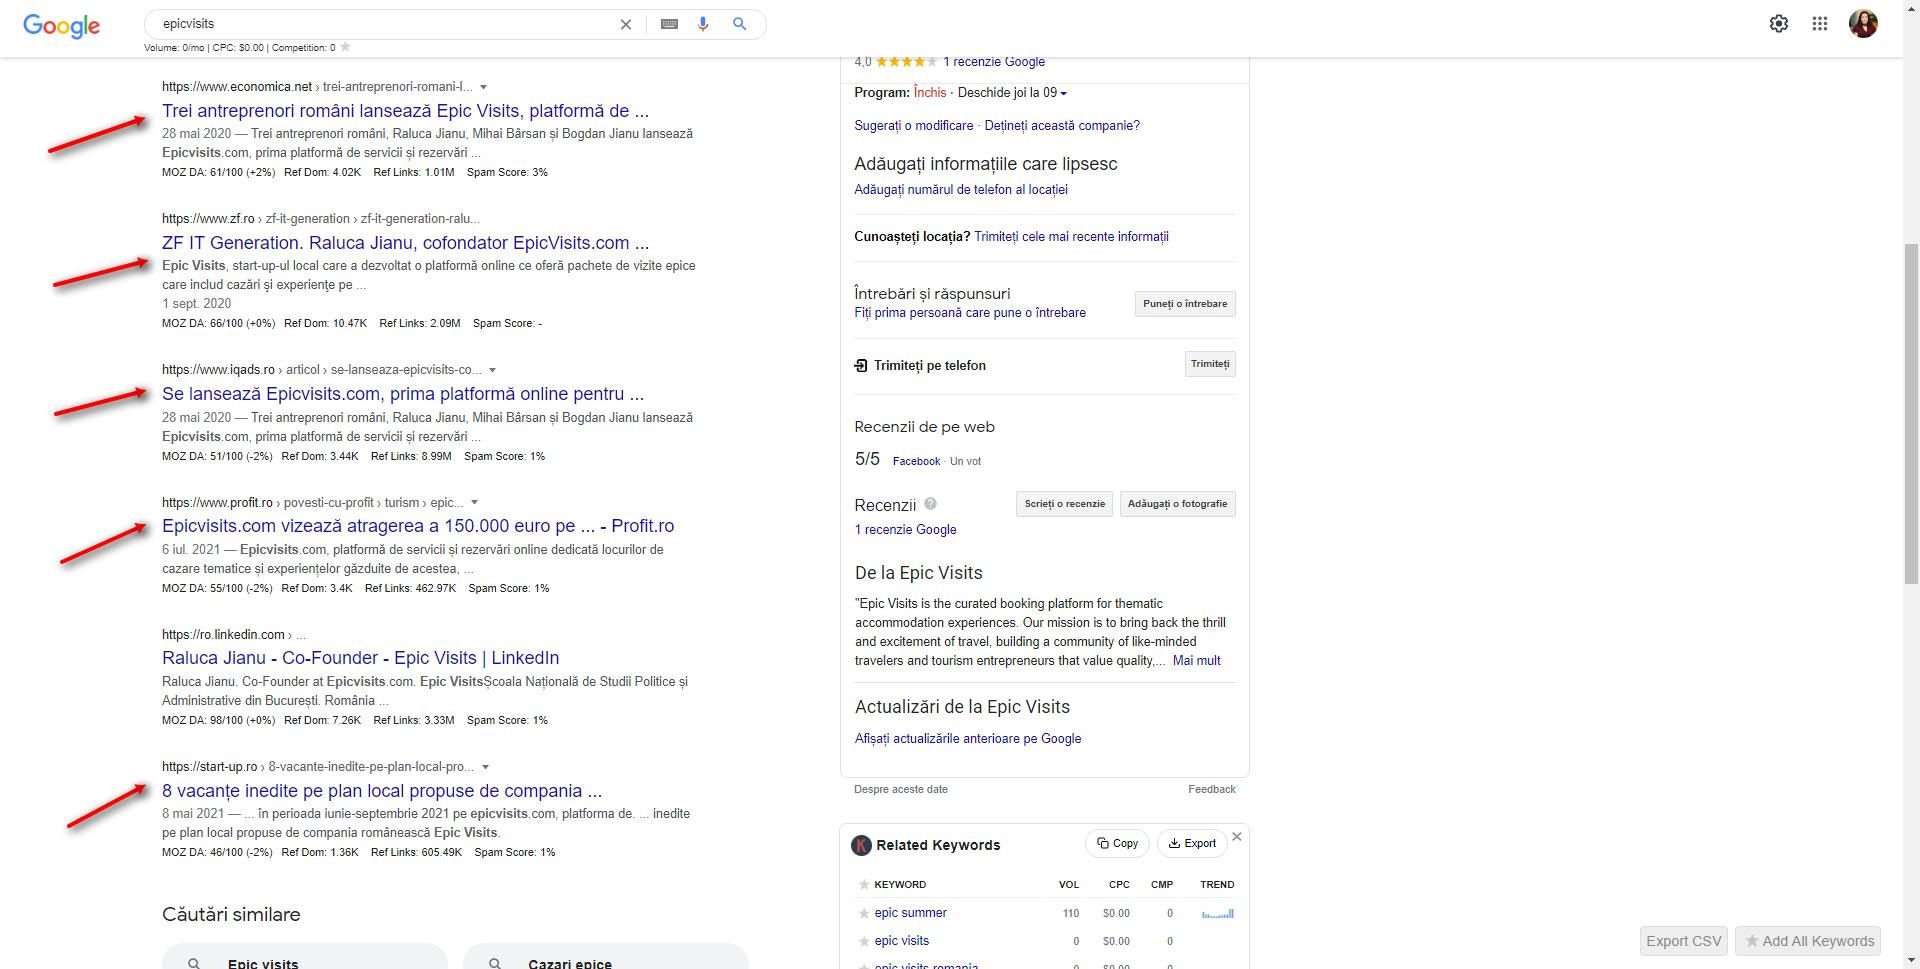This screenshot has height=969, width=1920.
Task: Expand options arrow for profit.ro result
Action: (x=475, y=503)
